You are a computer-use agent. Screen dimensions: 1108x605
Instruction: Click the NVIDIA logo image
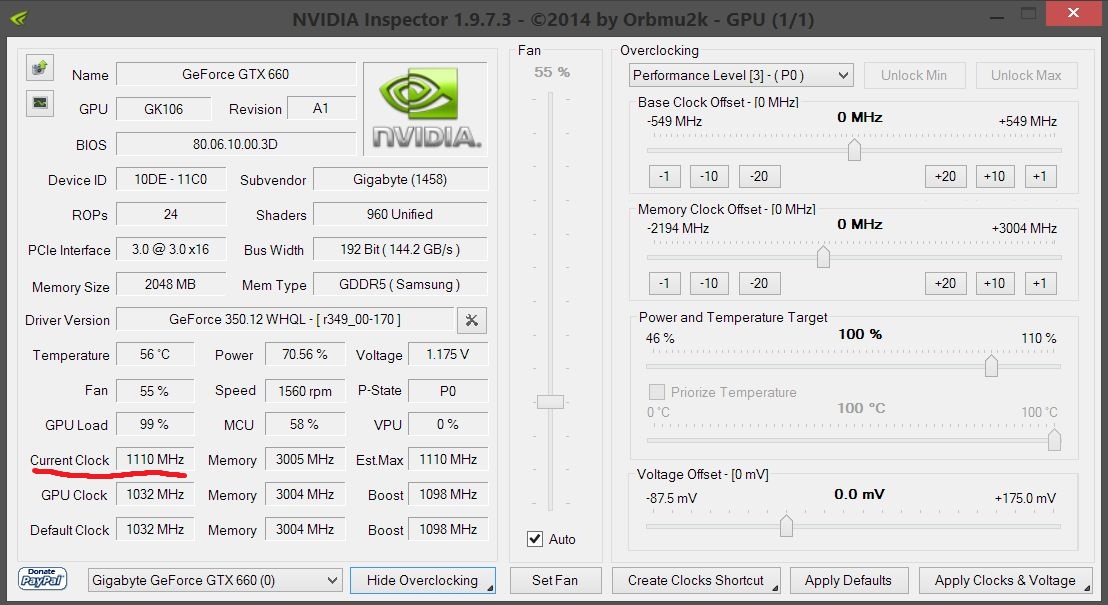coord(425,108)
